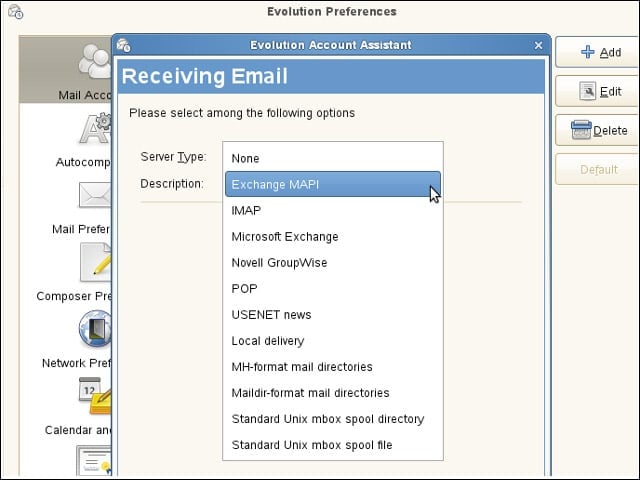Screen dimensions: 640x480
Task: Click the wrench icon on Edit
Action: pyautogui.click(x=588, y=91)
